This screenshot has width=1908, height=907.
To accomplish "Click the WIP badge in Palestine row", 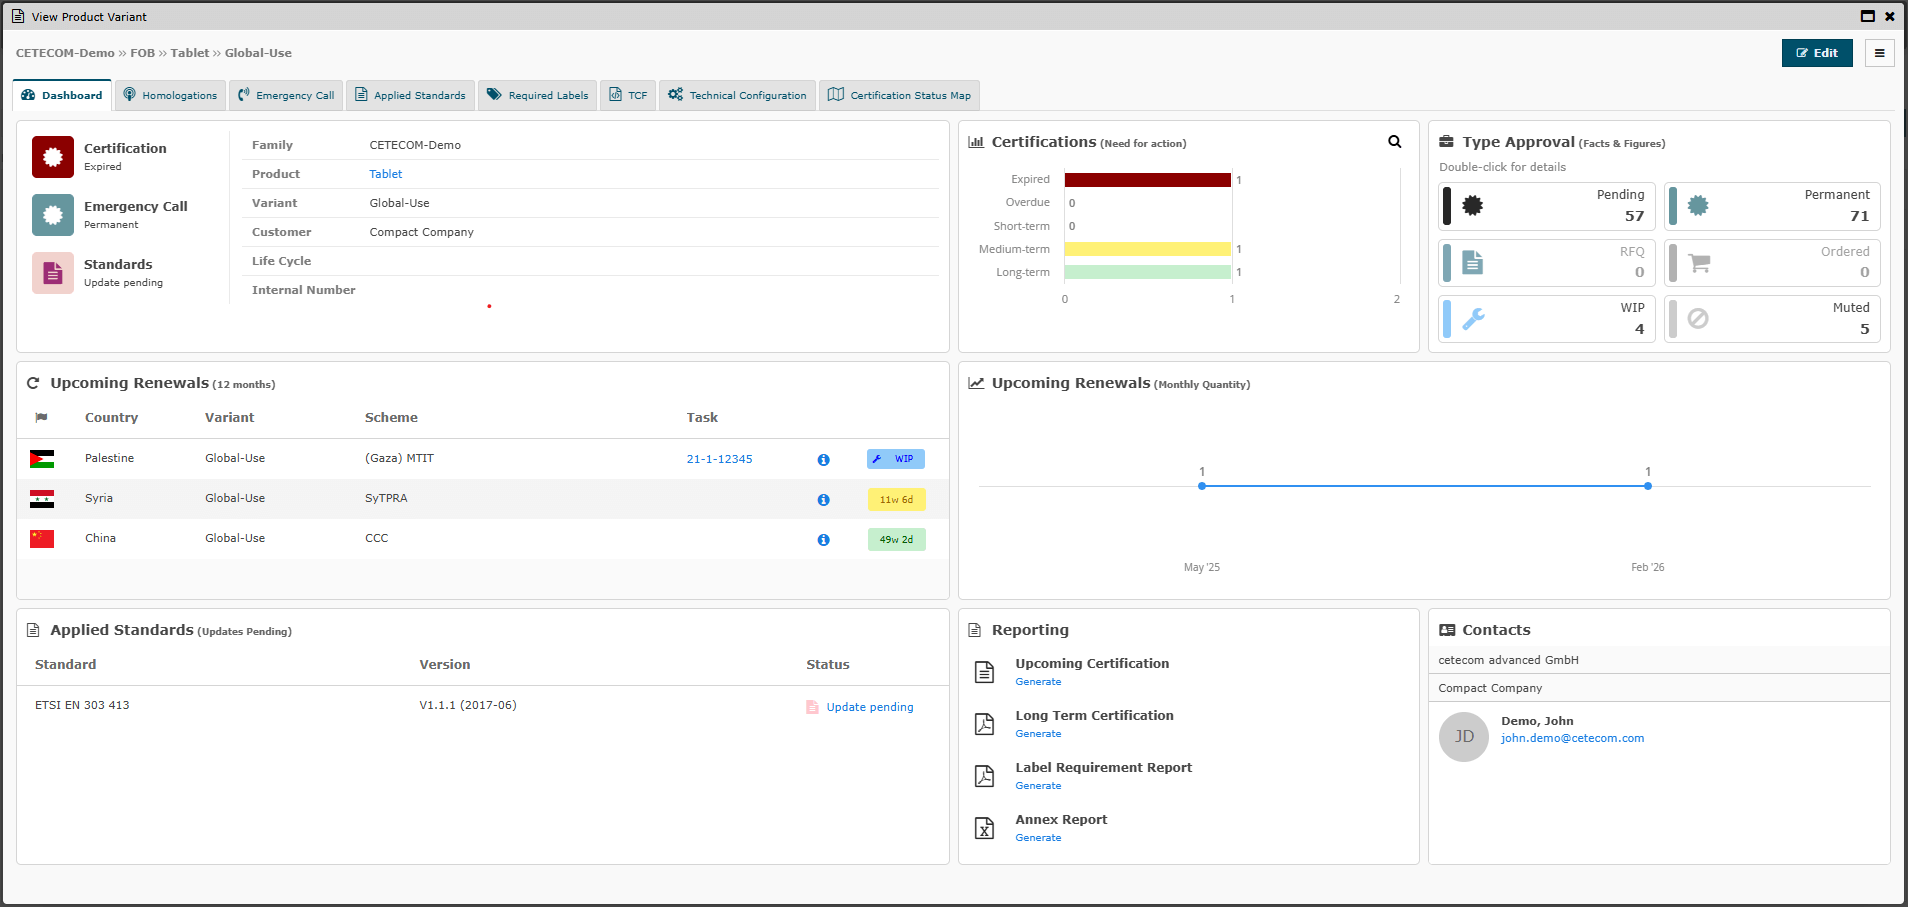I will click(895, 459).
